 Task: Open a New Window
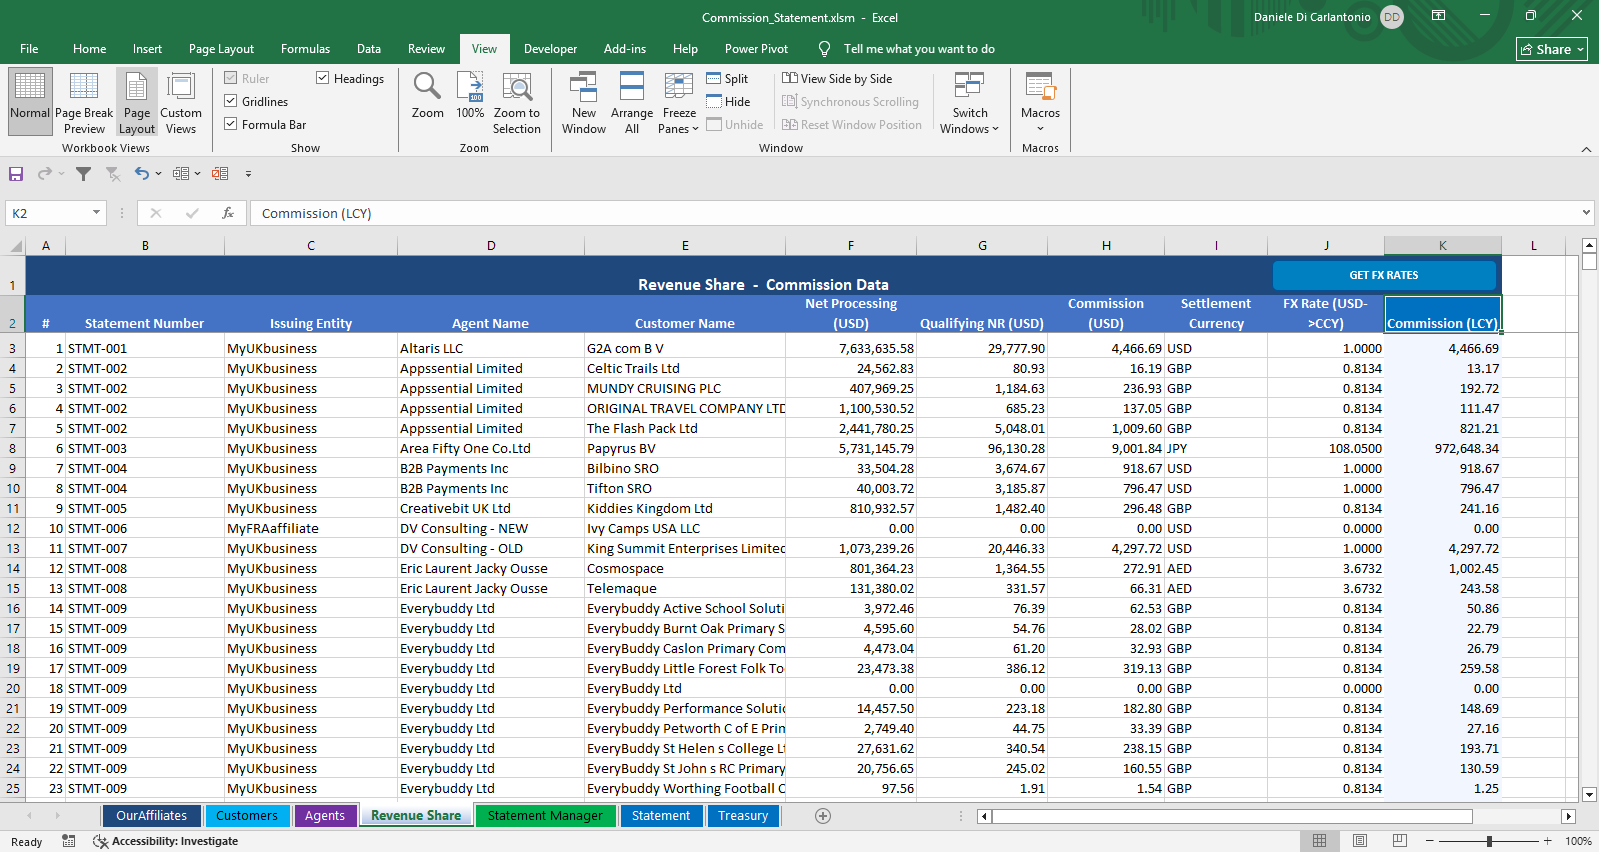click(x=584, y=101)
